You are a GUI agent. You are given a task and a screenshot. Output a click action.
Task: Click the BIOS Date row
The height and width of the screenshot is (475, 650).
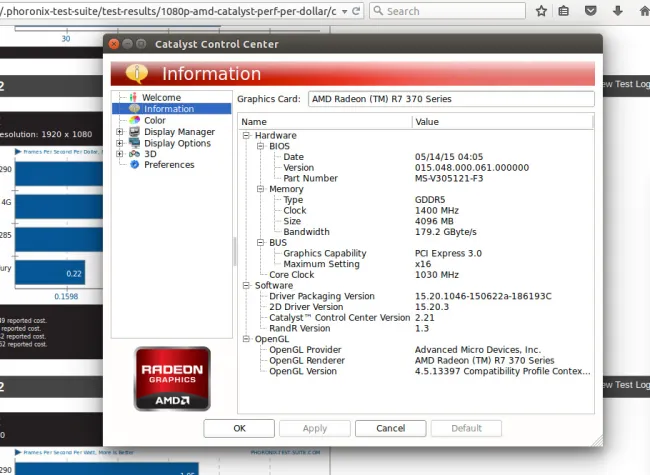point(416,157)
